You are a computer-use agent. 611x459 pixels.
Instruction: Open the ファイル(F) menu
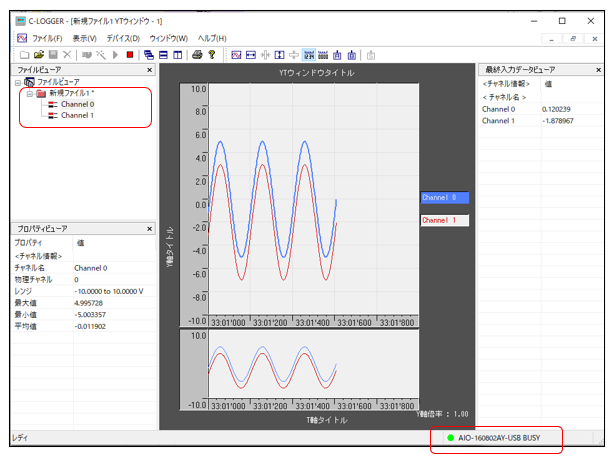[x=46, y=38]
